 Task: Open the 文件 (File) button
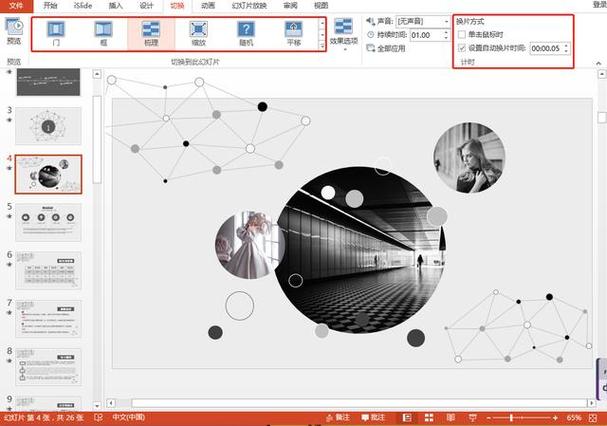point(16,5)
